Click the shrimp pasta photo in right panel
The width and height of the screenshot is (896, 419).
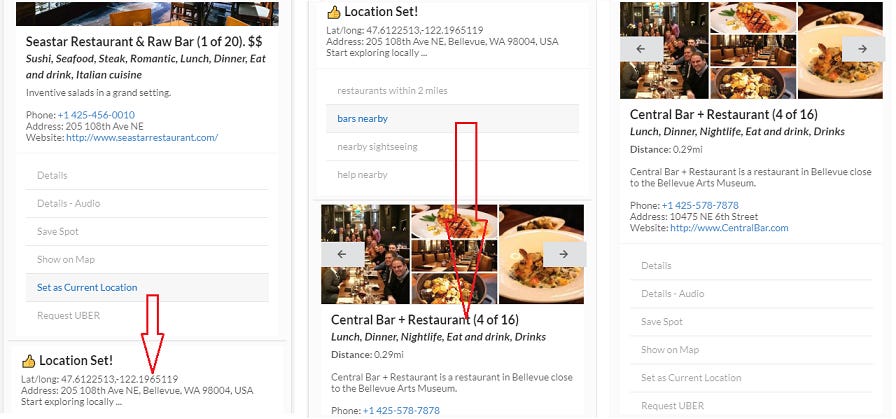pos(841,50)
